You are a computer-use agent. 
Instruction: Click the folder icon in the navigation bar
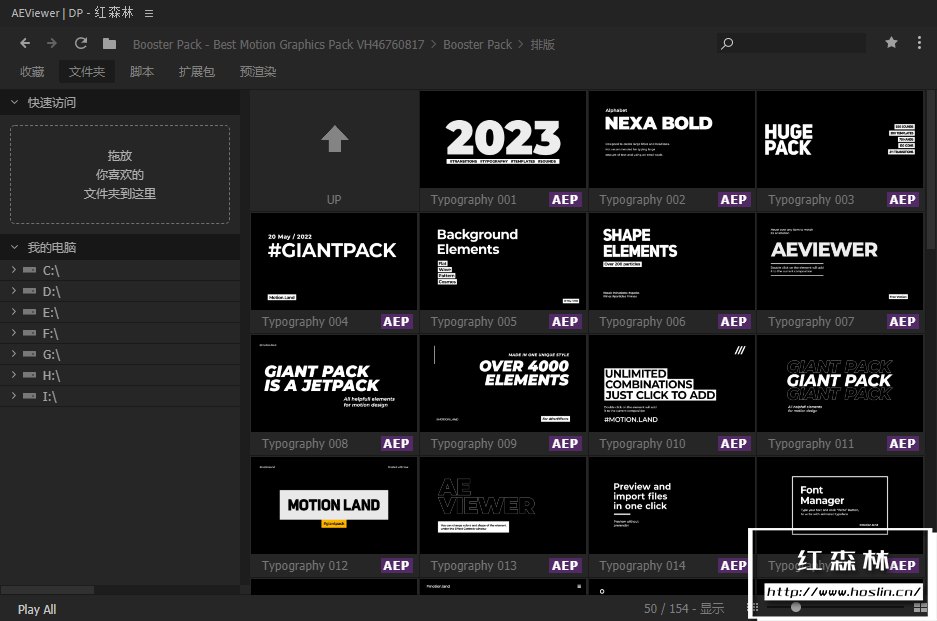pos(109,44)
